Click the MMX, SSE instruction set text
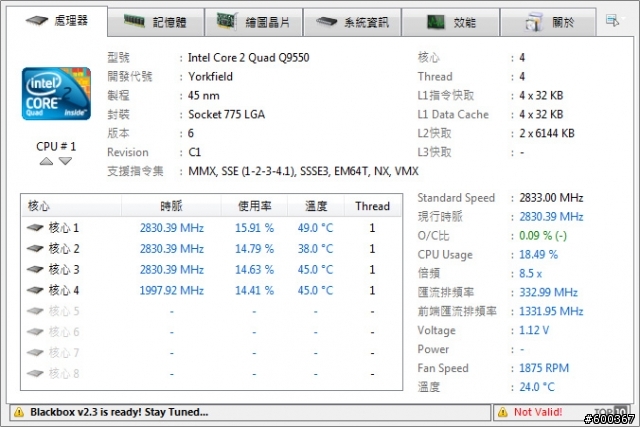Screen dimensions: 640x427 [x=303, y=171]
